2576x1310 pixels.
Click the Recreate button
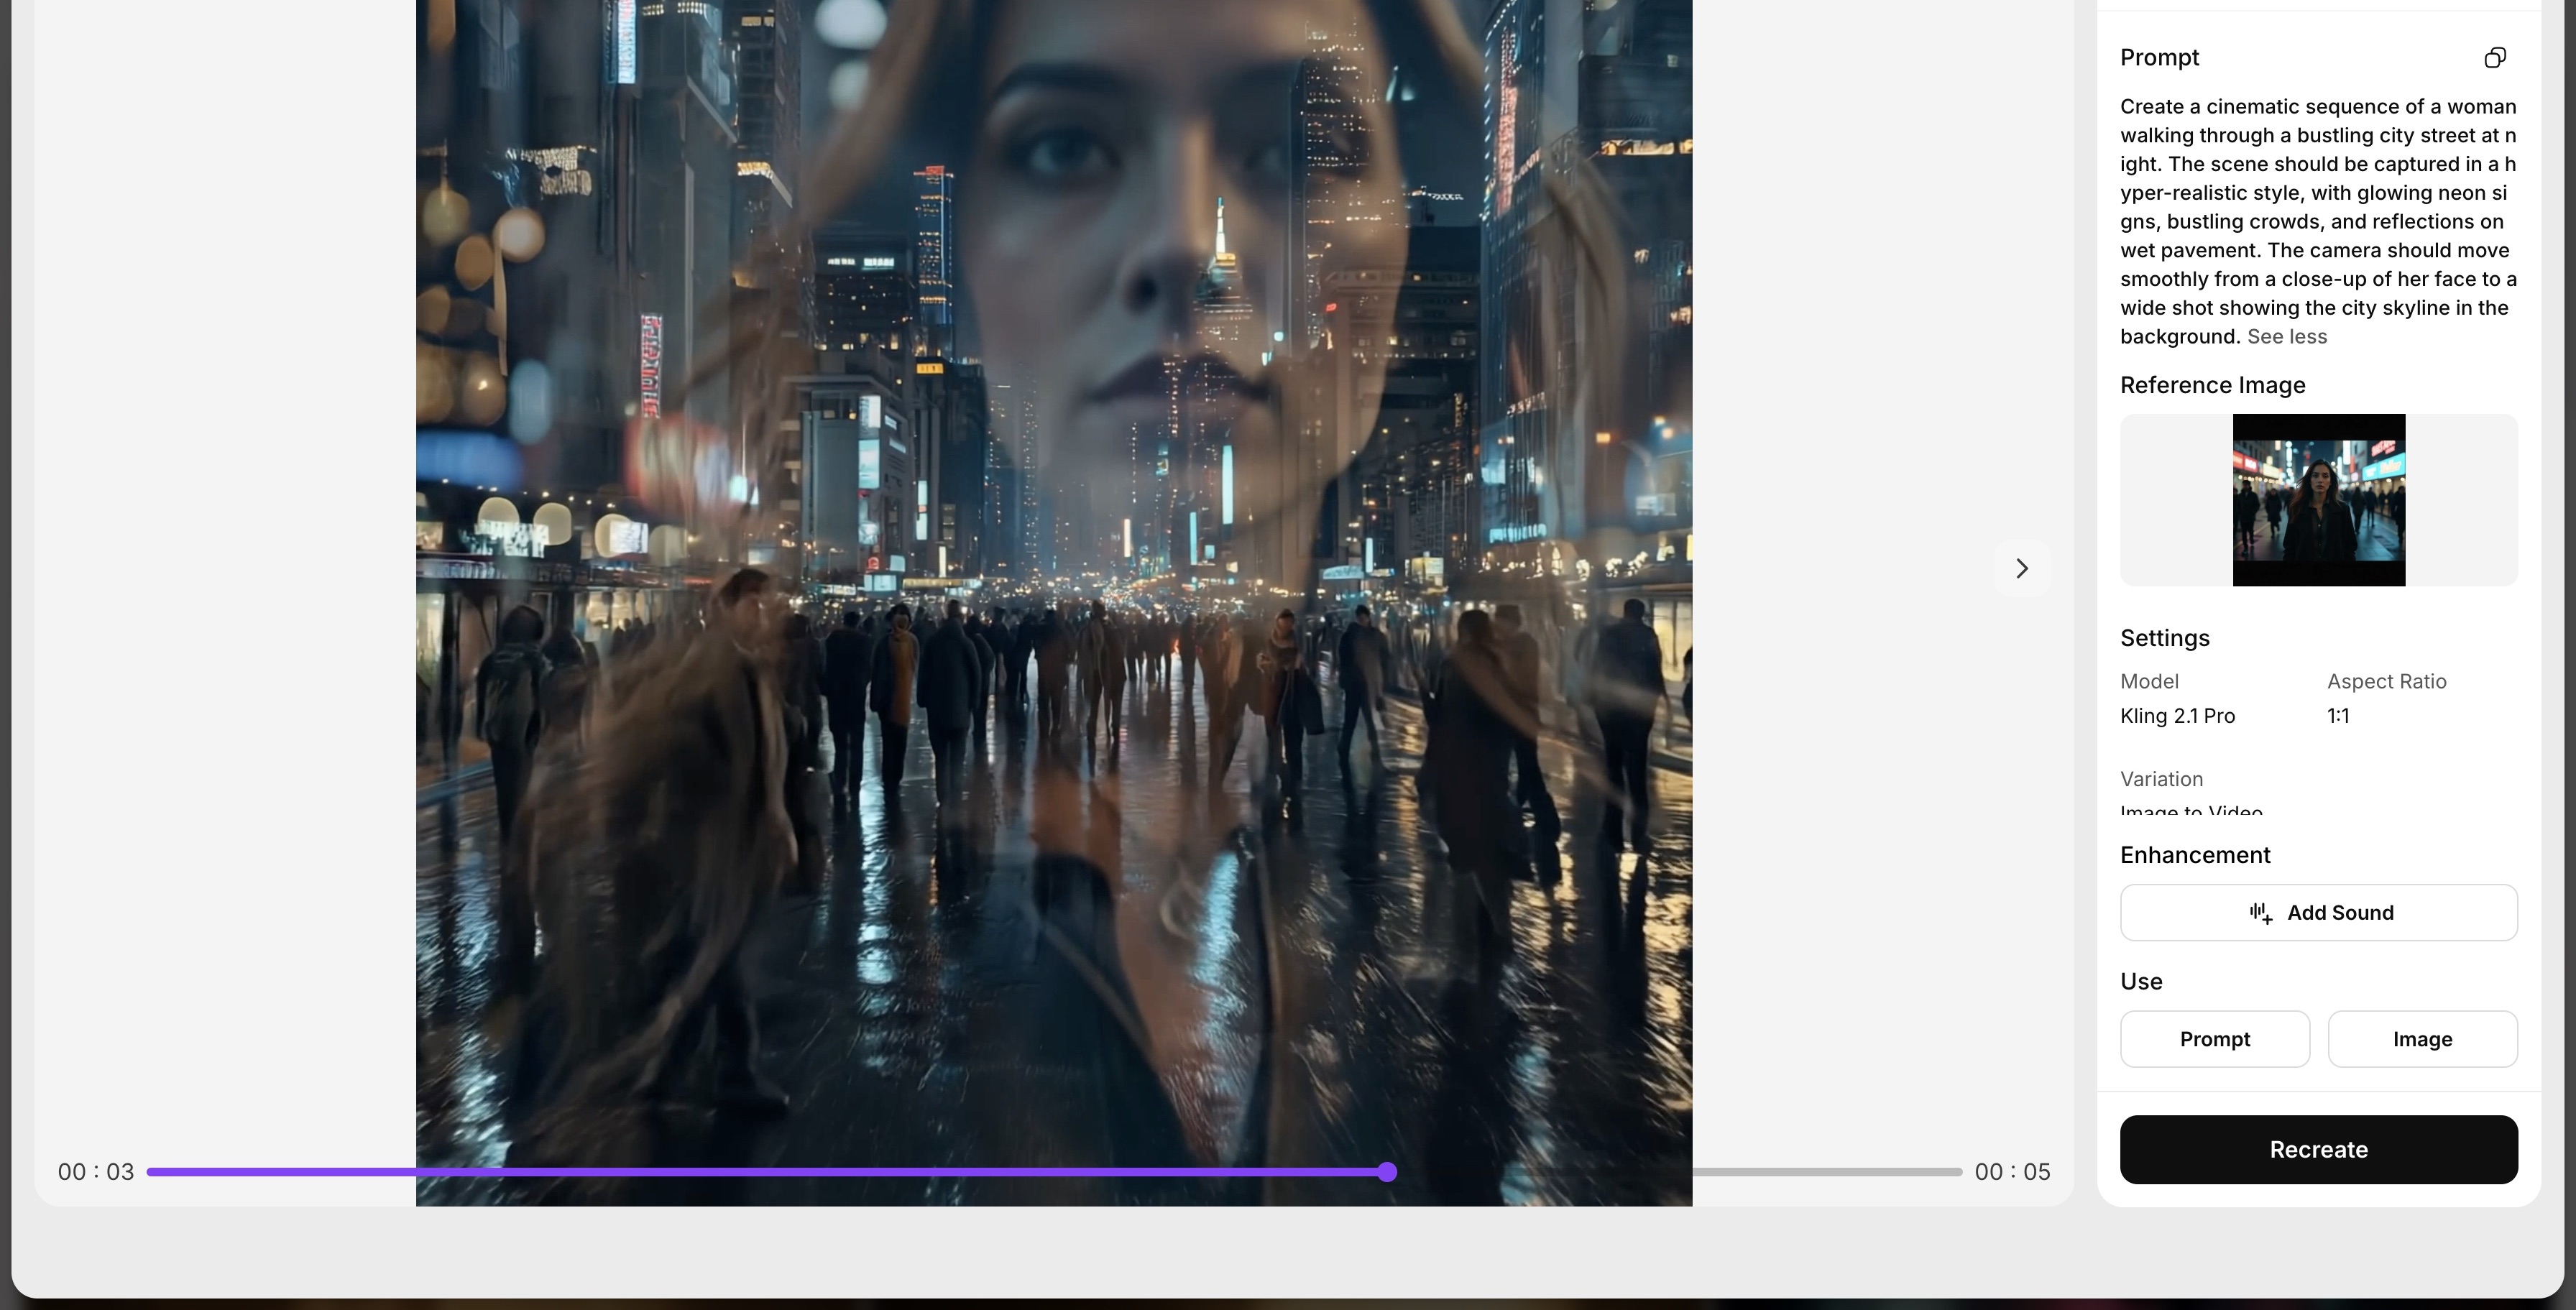click(x=2319, y=1150)
